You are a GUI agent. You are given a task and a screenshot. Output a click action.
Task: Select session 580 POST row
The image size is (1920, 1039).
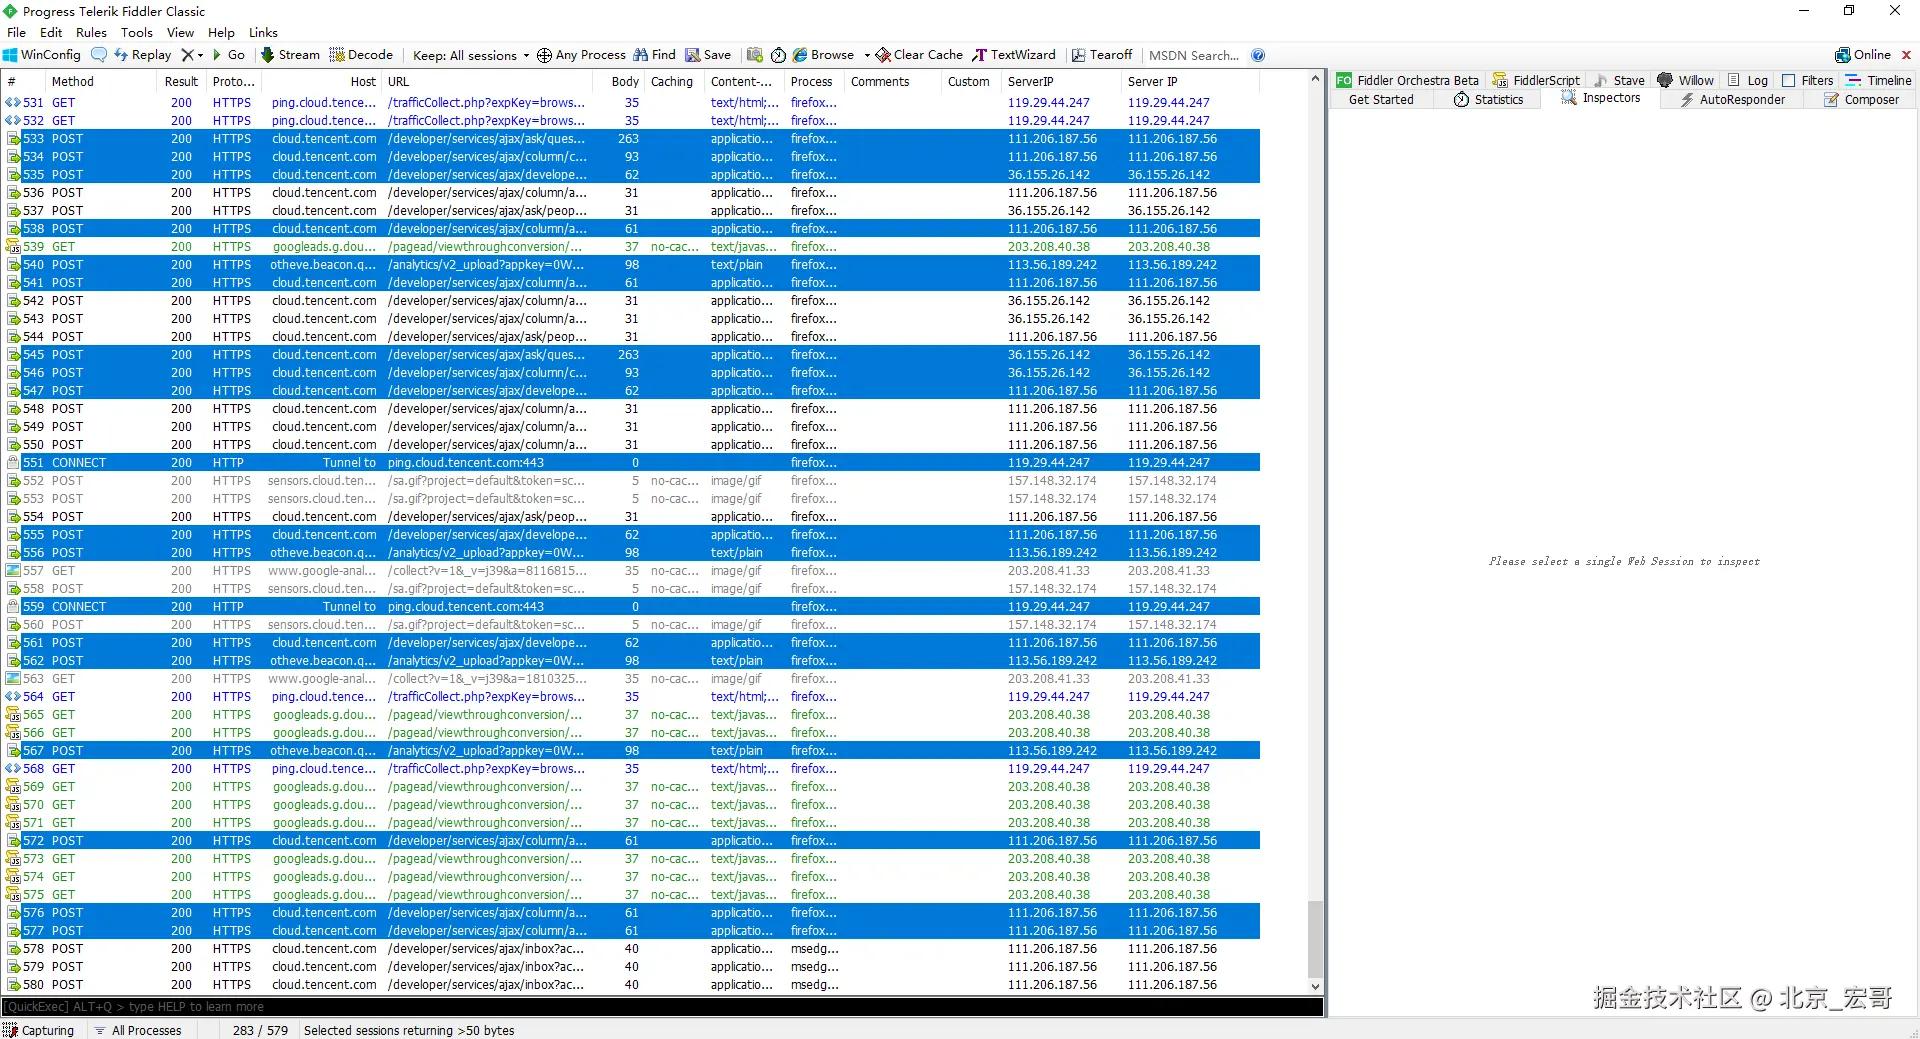point(632,985)
